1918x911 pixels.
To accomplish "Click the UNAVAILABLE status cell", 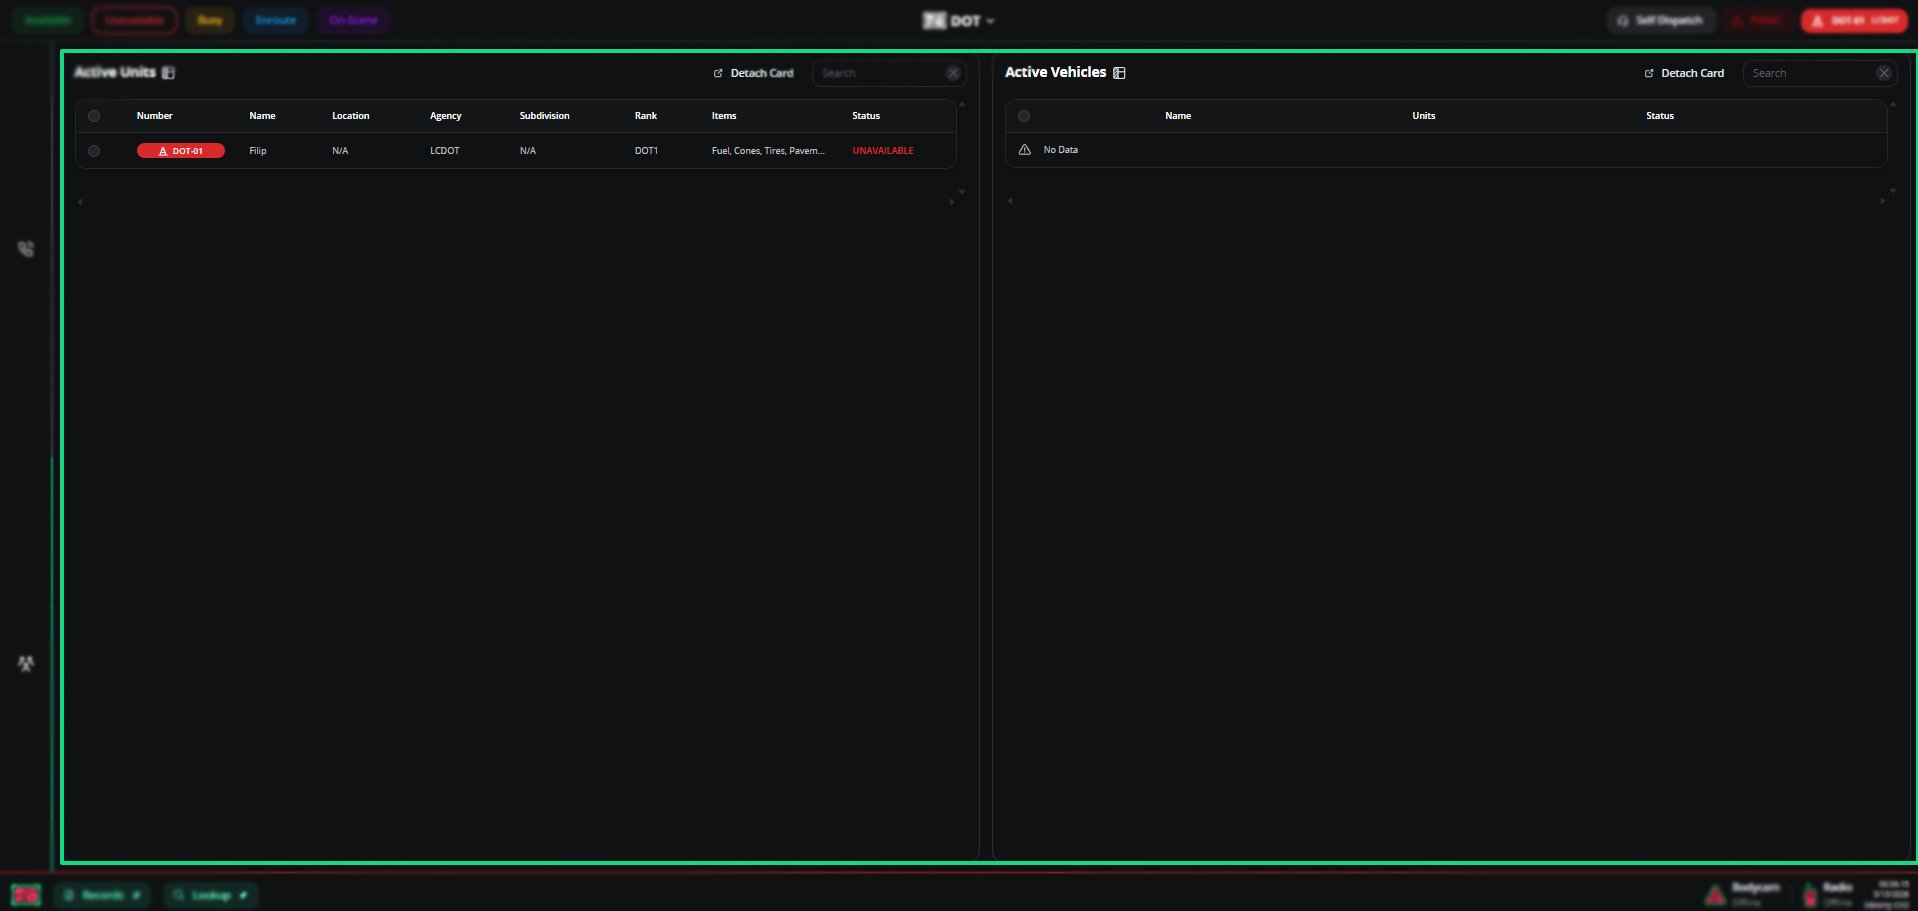I will (x=883, y=151).
